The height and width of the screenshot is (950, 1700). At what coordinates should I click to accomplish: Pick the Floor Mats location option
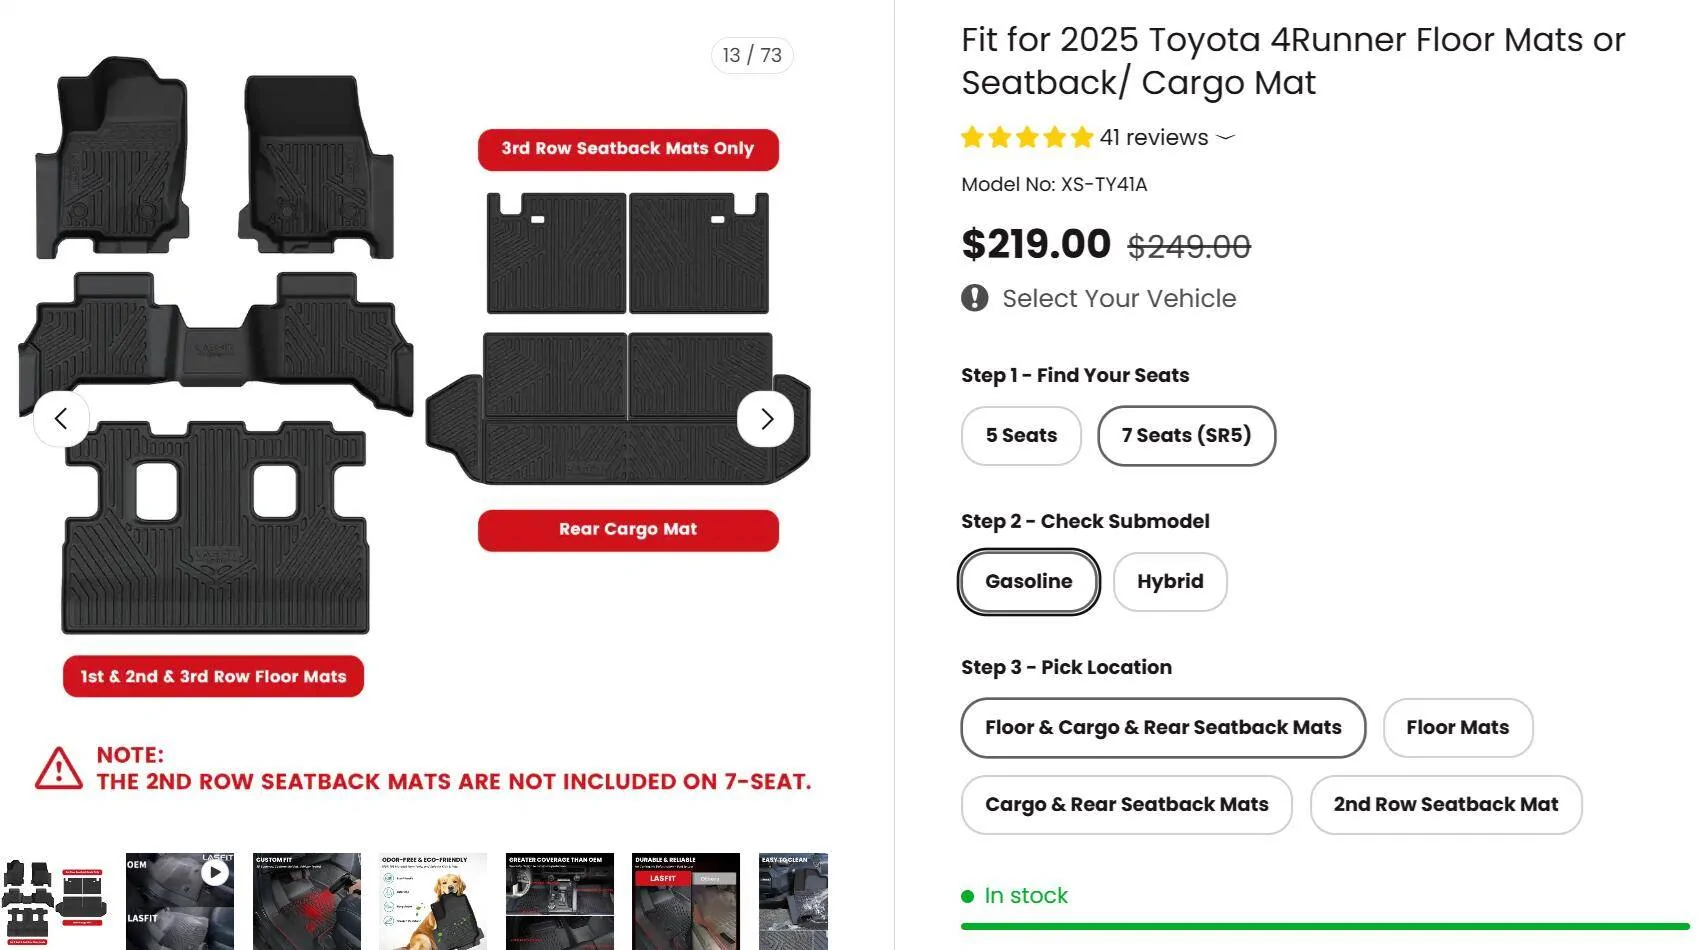1457,727
